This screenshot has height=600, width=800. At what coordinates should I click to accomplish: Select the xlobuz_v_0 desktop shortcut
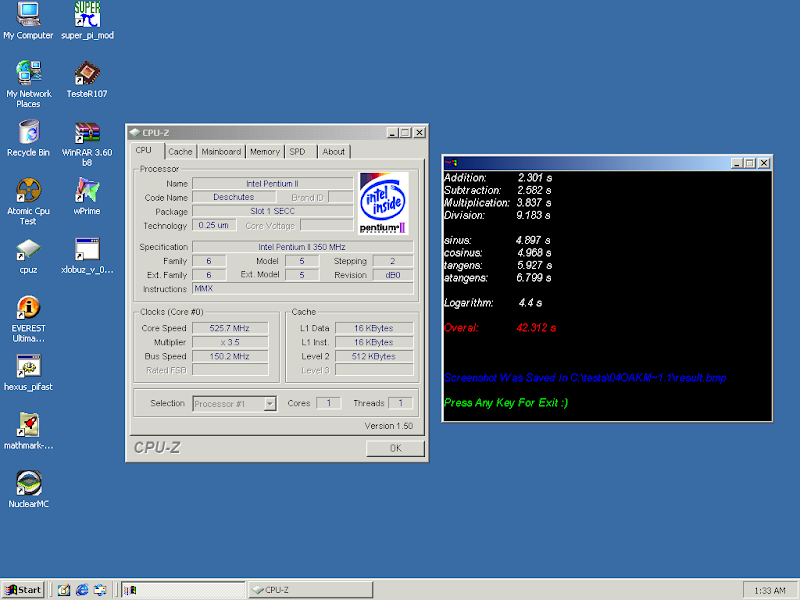point(87,256)
